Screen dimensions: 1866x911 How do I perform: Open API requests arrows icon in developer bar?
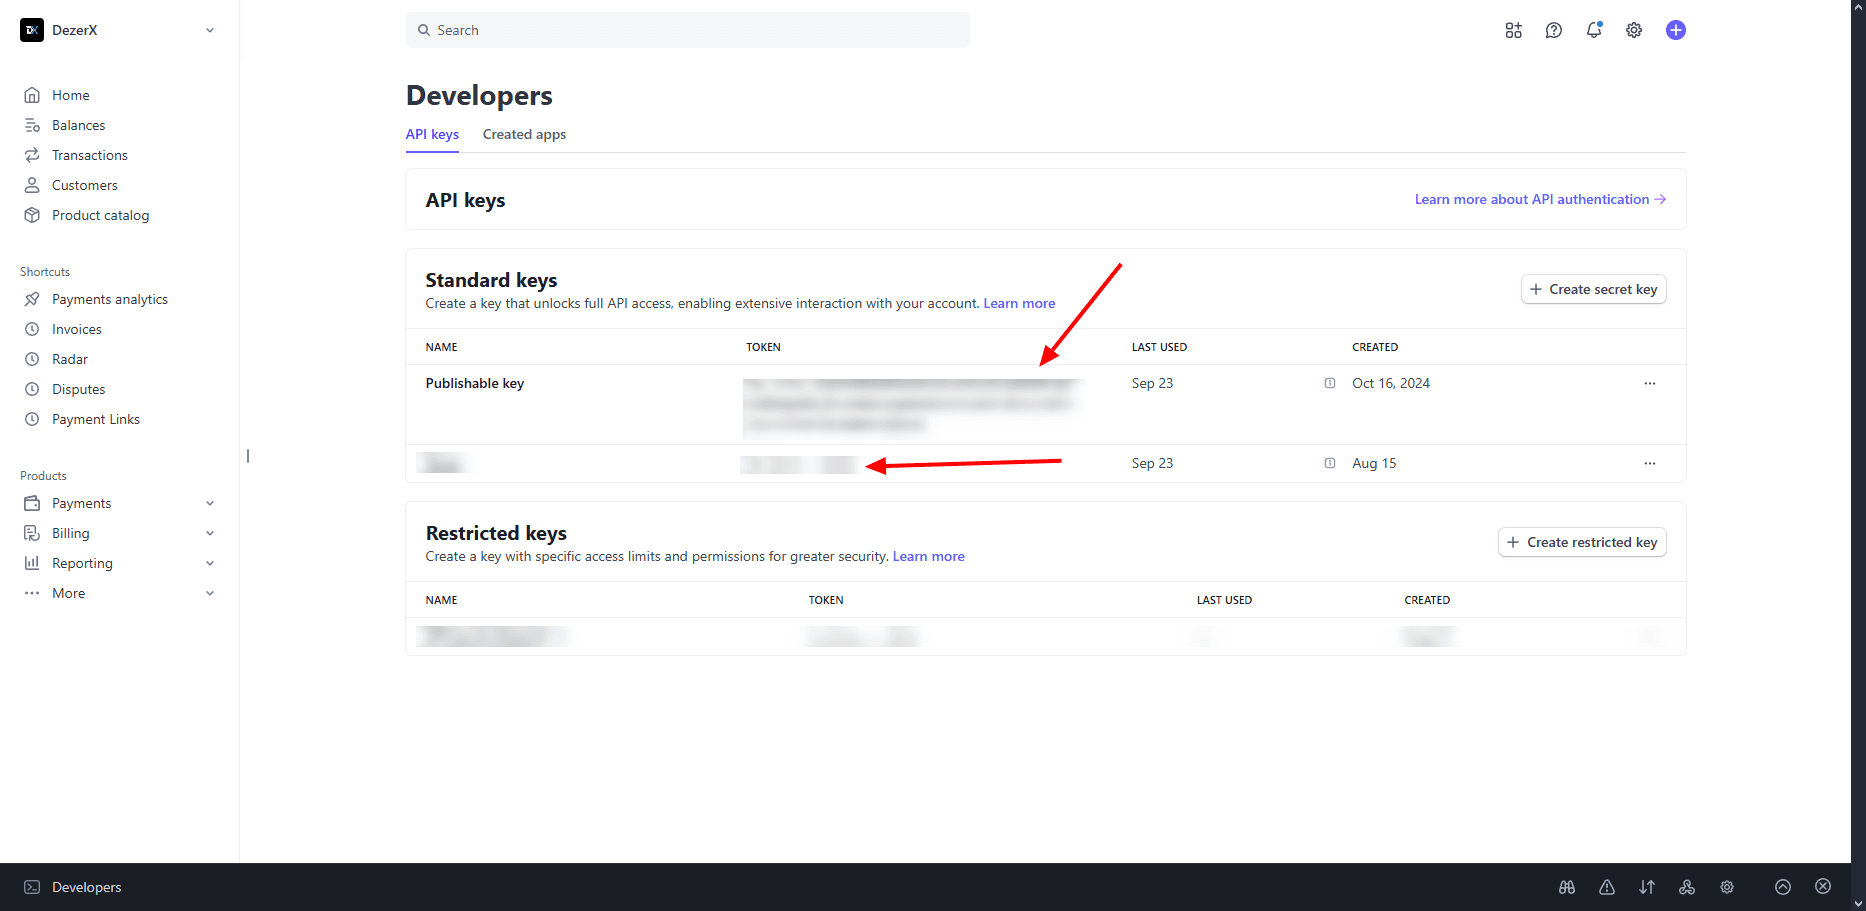click(x=1647, y=887)
